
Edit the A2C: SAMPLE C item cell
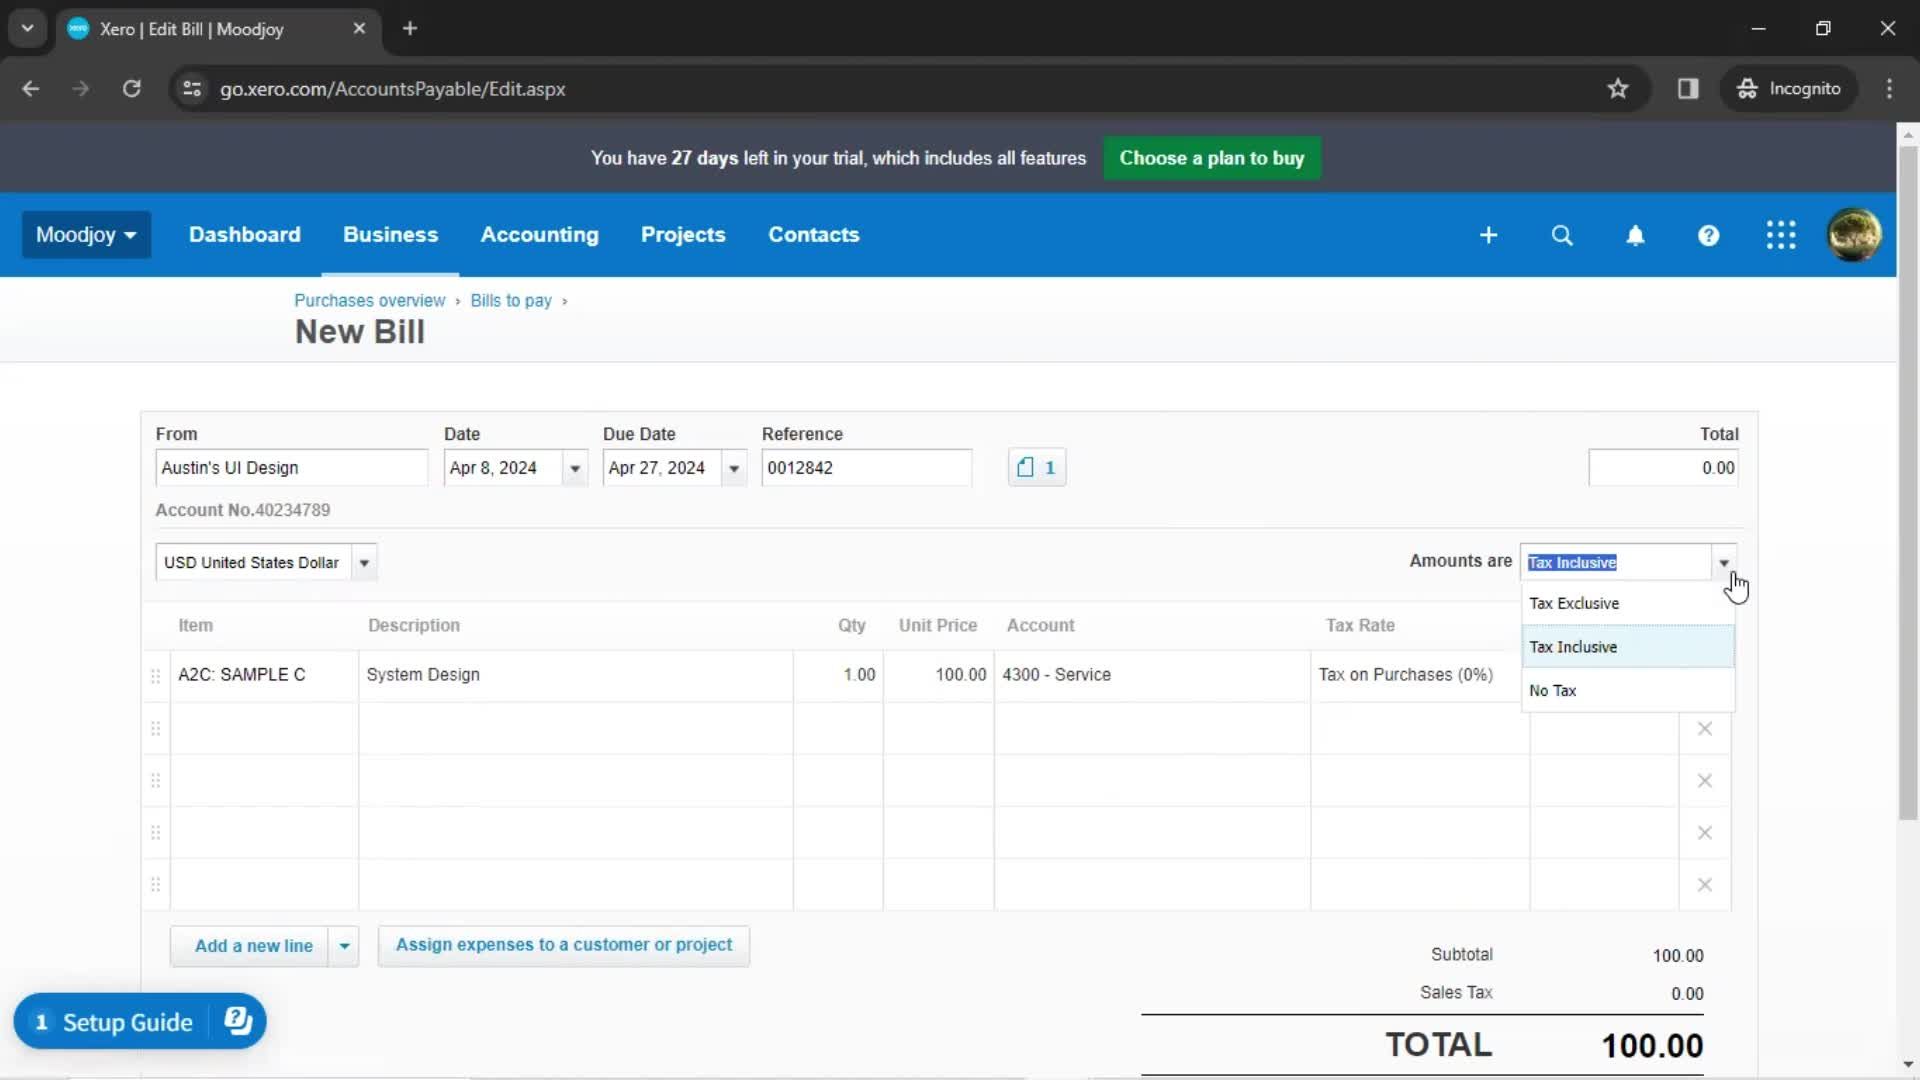[264, 675]
